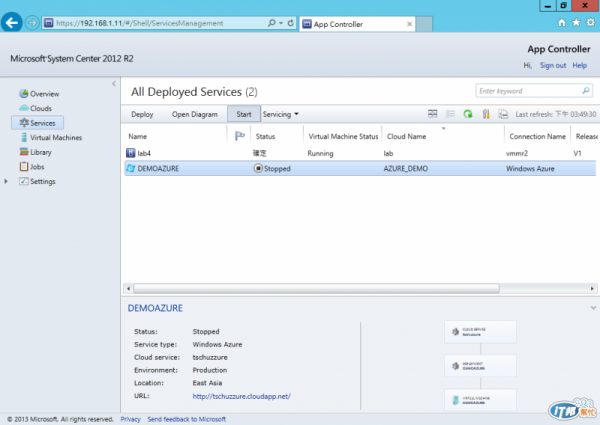Click the horizontal scrollbar left arrow

[x=129, y=288]
